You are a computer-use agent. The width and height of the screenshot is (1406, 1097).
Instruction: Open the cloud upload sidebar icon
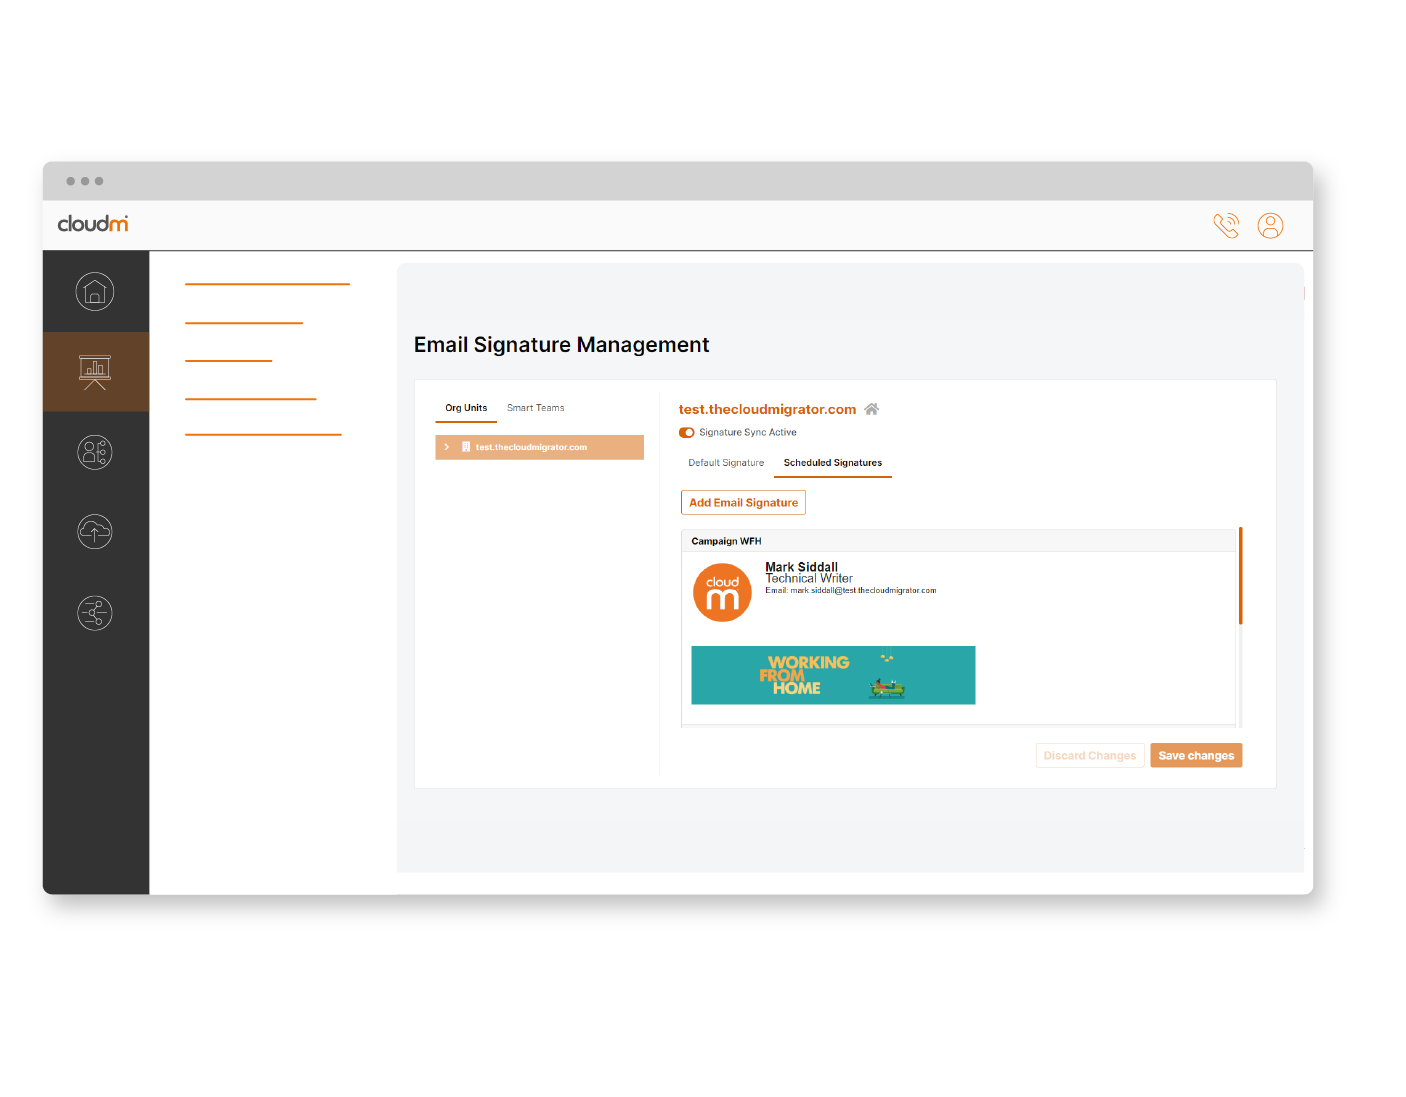95,532
